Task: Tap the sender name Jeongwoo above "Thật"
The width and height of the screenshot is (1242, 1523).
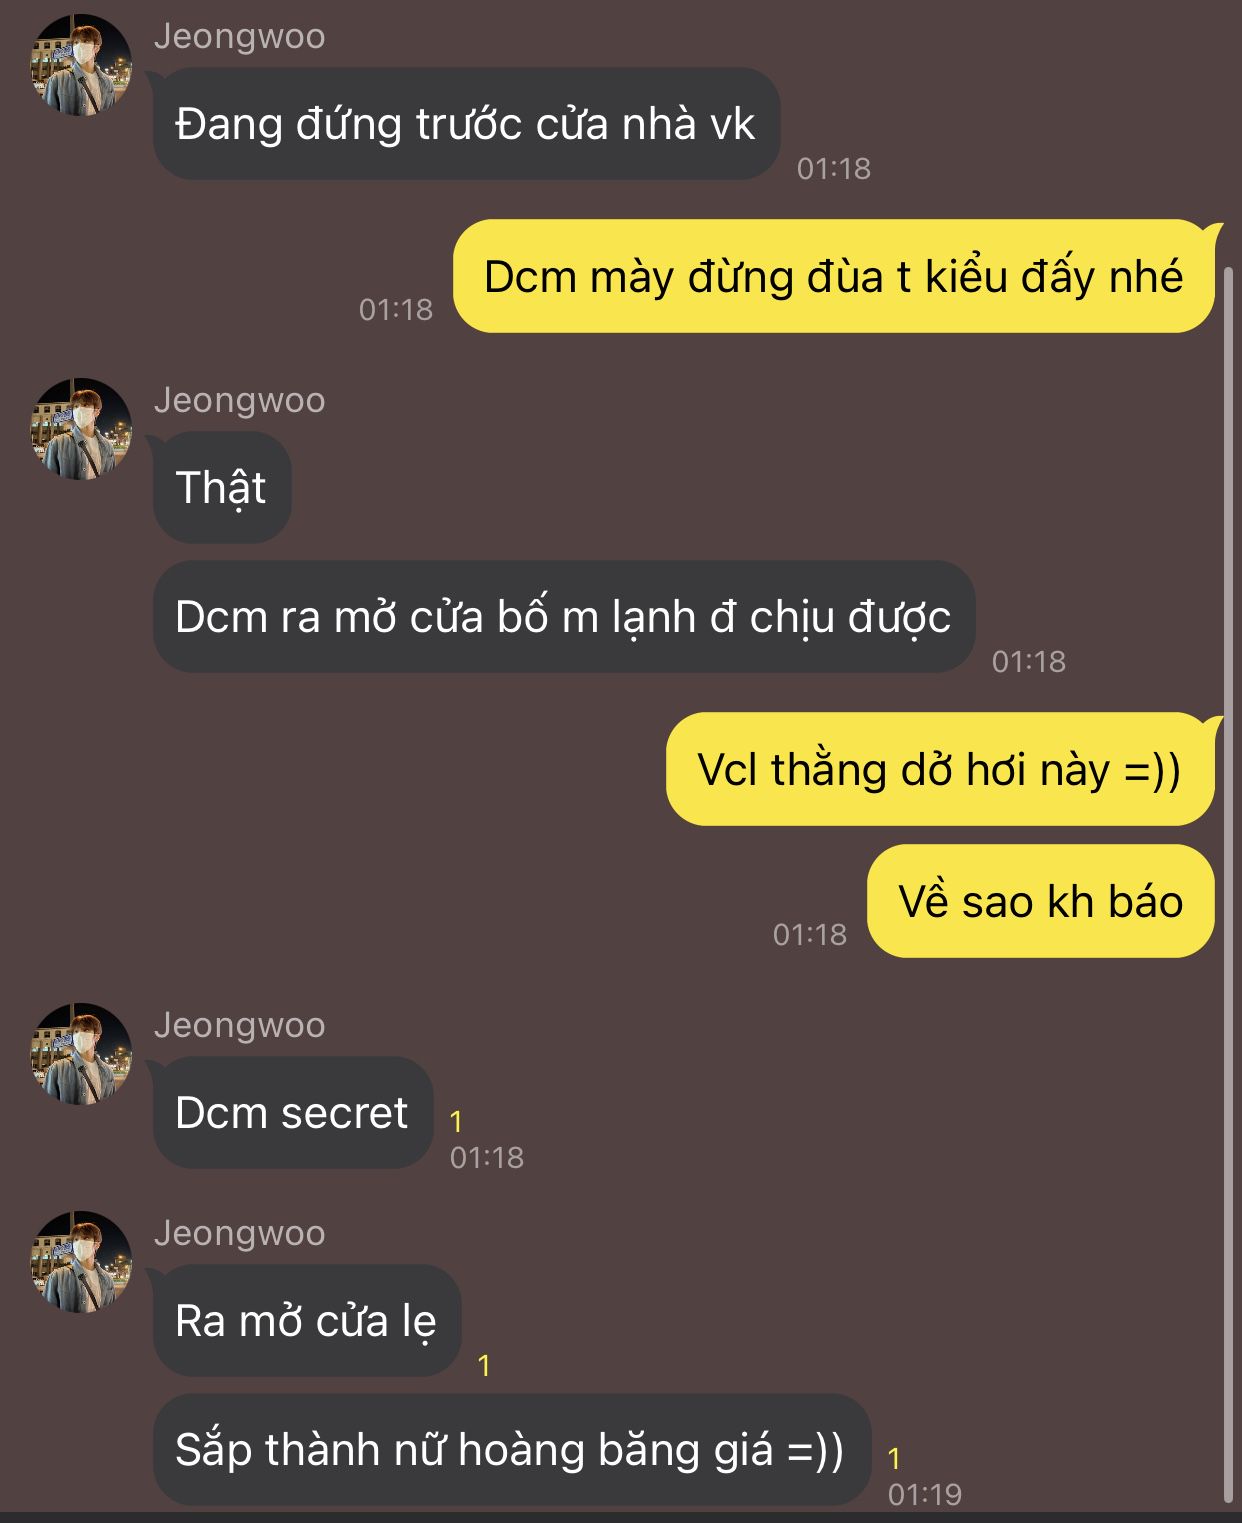Action: click(239, 400)
